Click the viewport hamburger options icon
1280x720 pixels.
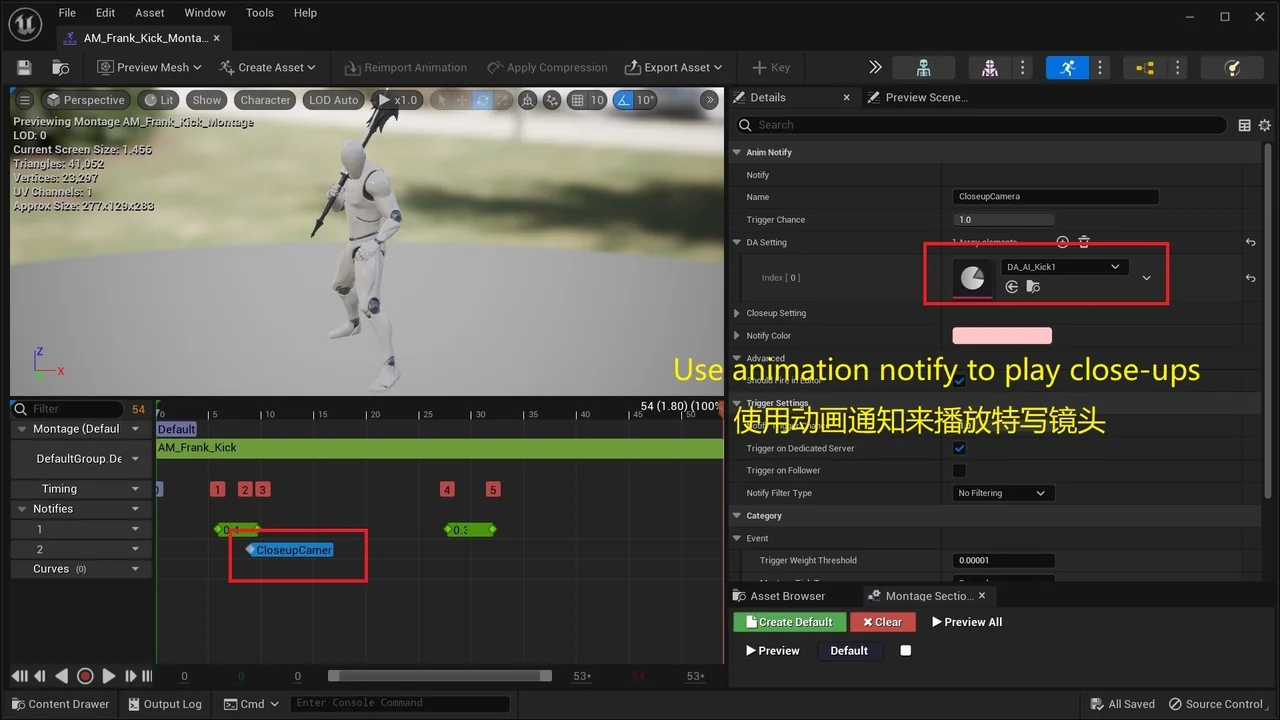click(x=25, y=100)
